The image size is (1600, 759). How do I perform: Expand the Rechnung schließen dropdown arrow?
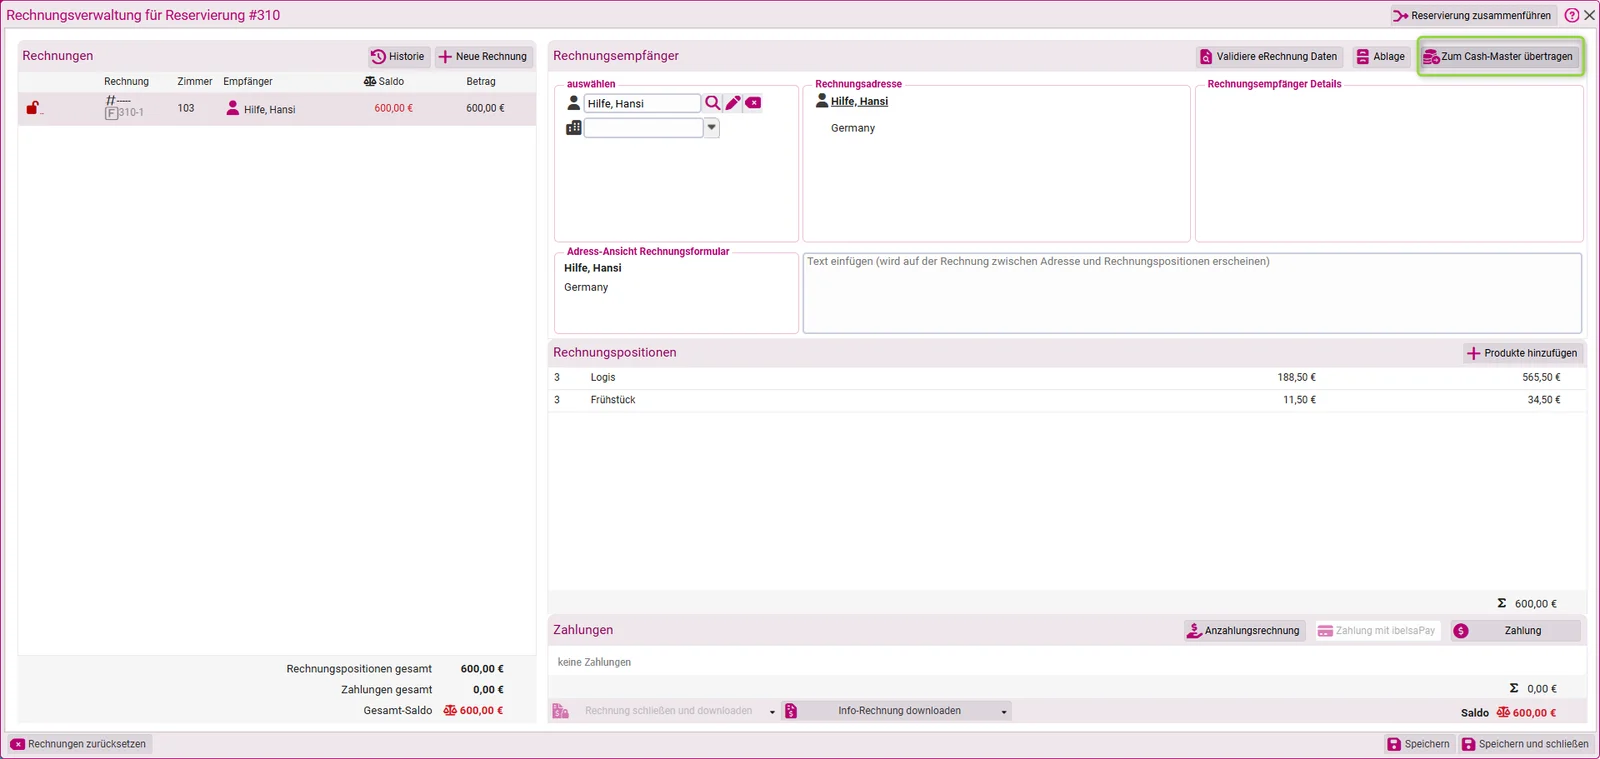(772, 712)
